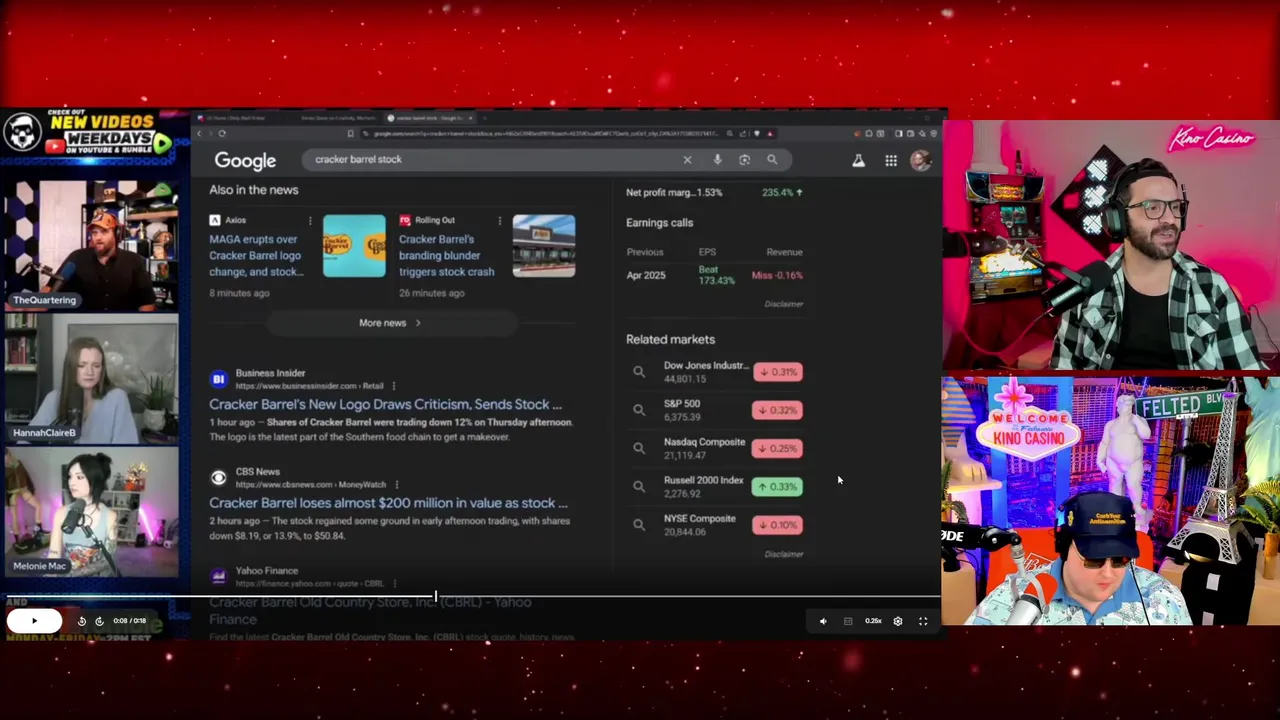Open the three-dot menu for Business Insider result
Viewport: 1280px width, 720px height.
point(393,386)
